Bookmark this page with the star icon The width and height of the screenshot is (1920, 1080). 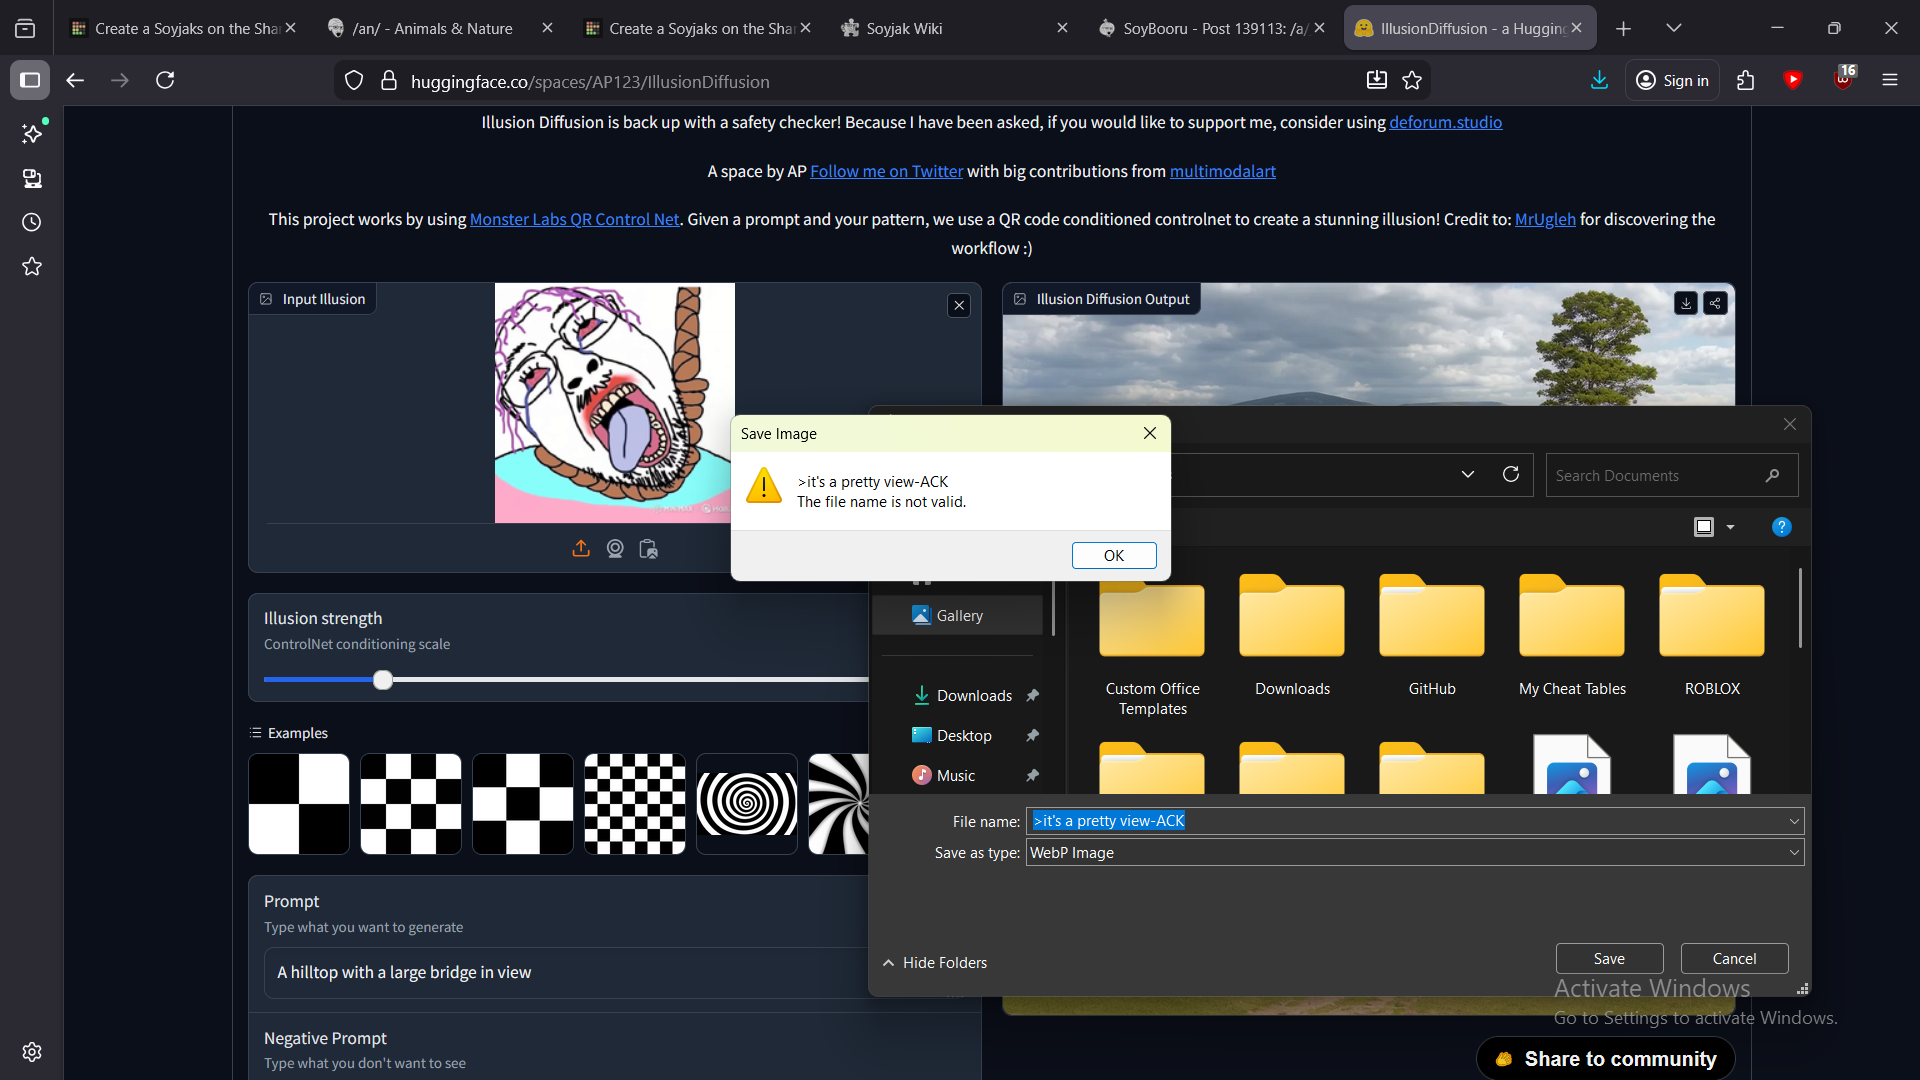point(1412,81)
